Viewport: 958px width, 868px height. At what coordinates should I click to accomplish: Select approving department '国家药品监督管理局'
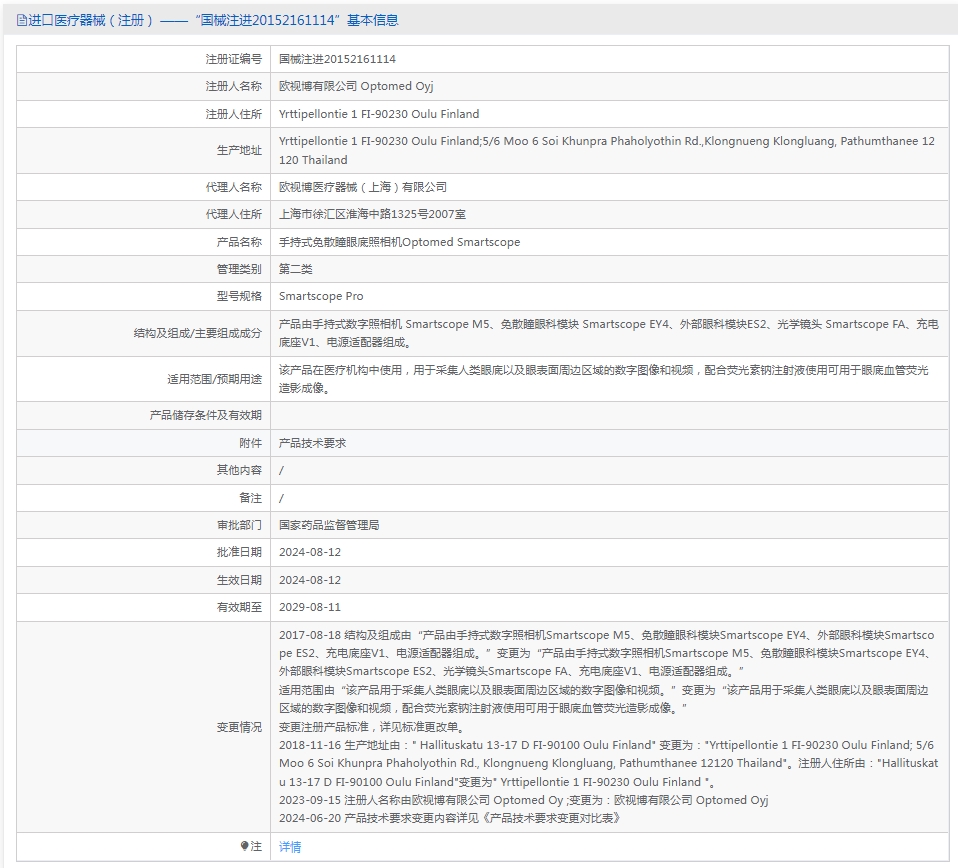coord(329,525)
